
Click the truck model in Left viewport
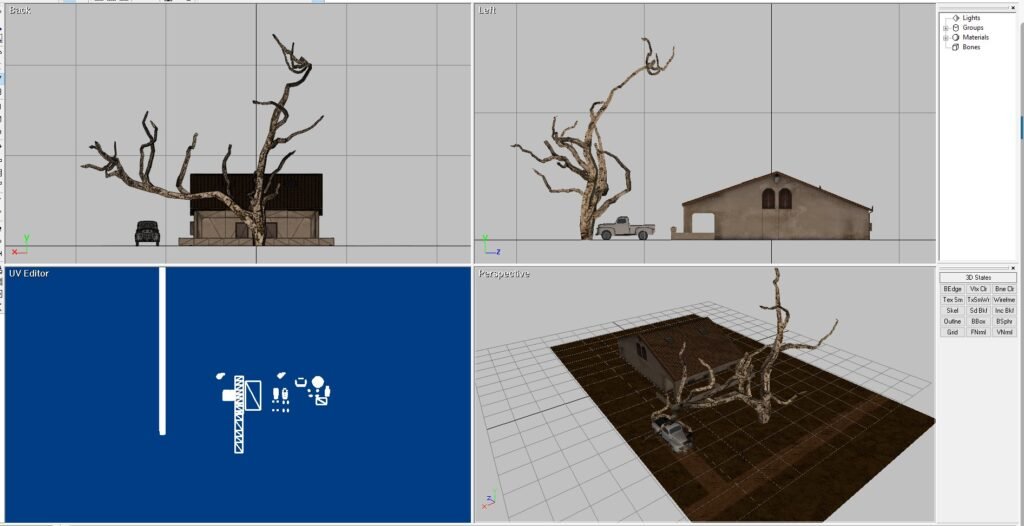[x=624, y=229]
